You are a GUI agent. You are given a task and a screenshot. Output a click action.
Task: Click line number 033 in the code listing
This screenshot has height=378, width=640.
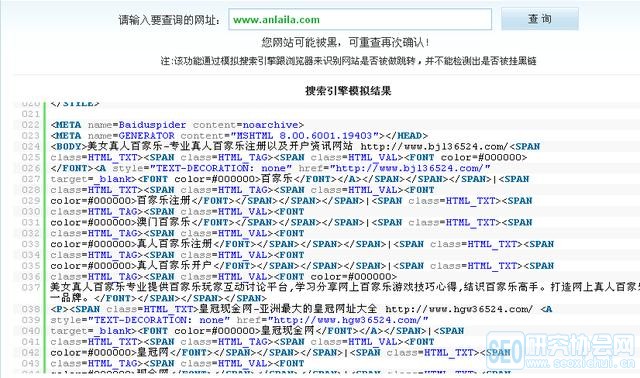pos(31,244)
